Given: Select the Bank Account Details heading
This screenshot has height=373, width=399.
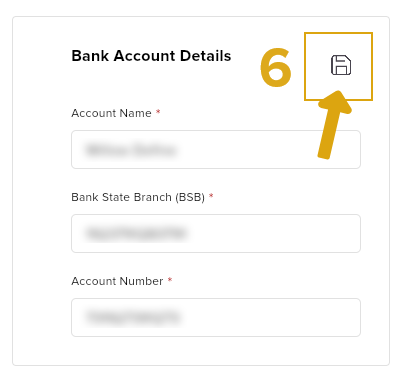Looking at the screenshot, I should pos(151,56).
